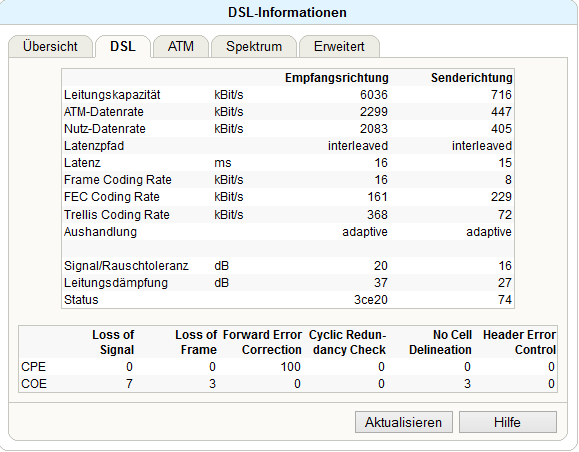Click the No Cell Delineation header

[441, 342]
